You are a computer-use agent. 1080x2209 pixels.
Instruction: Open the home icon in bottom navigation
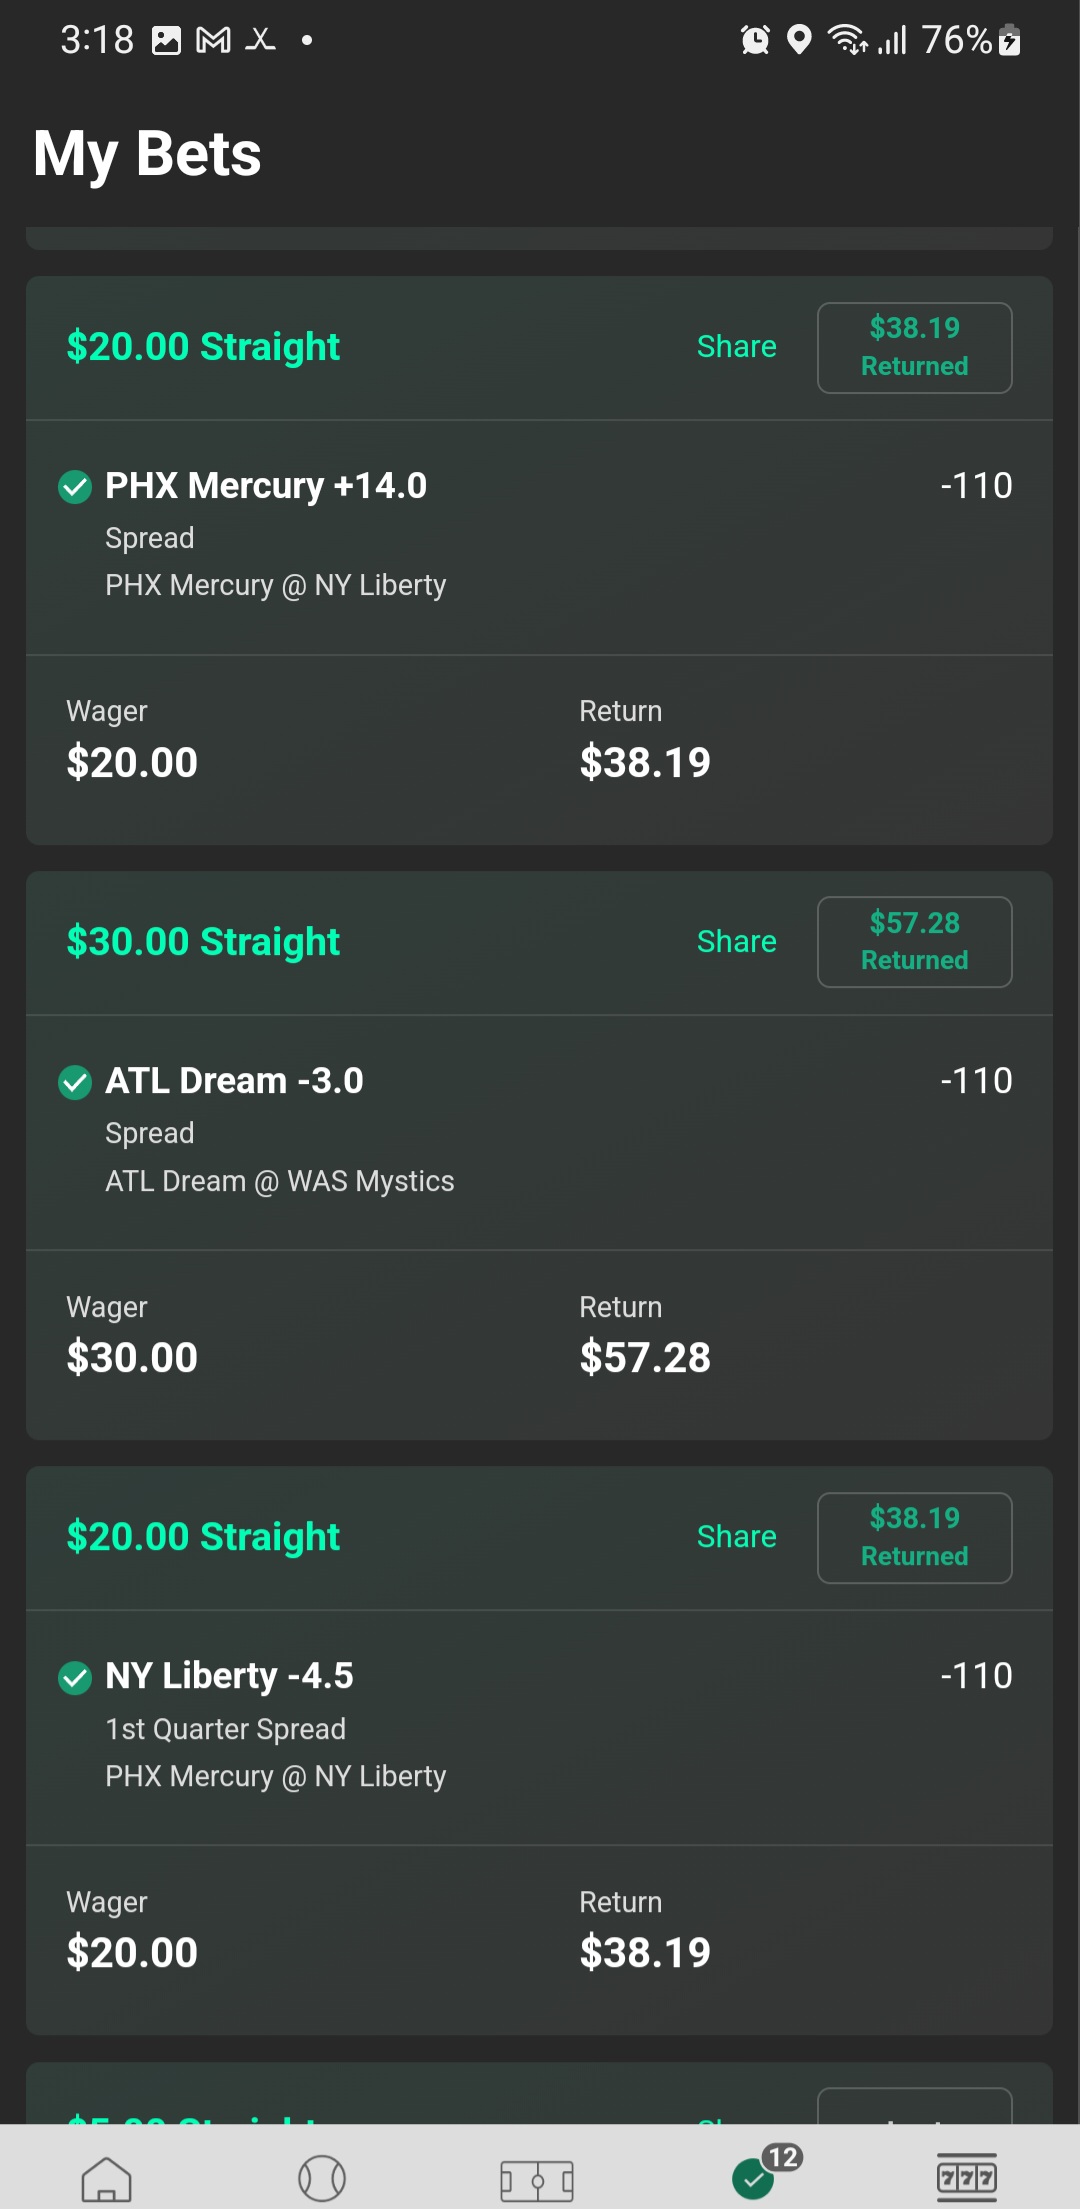click(x=106, y=2179)
